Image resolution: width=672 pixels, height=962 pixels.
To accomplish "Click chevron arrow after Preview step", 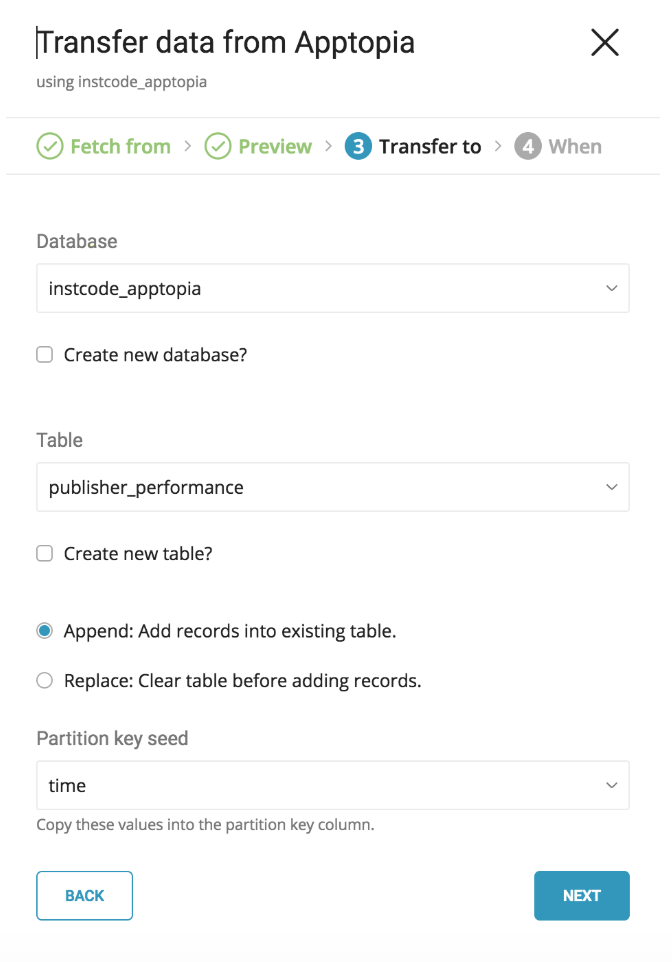I will point(328,147).
